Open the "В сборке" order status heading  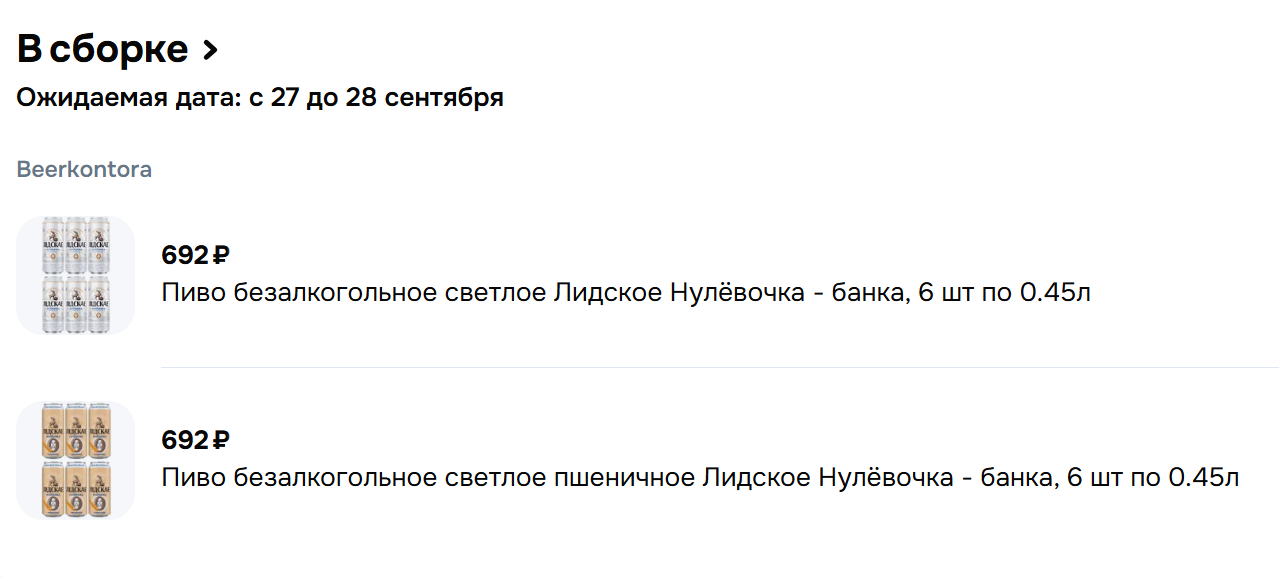[x=102, y=49]
